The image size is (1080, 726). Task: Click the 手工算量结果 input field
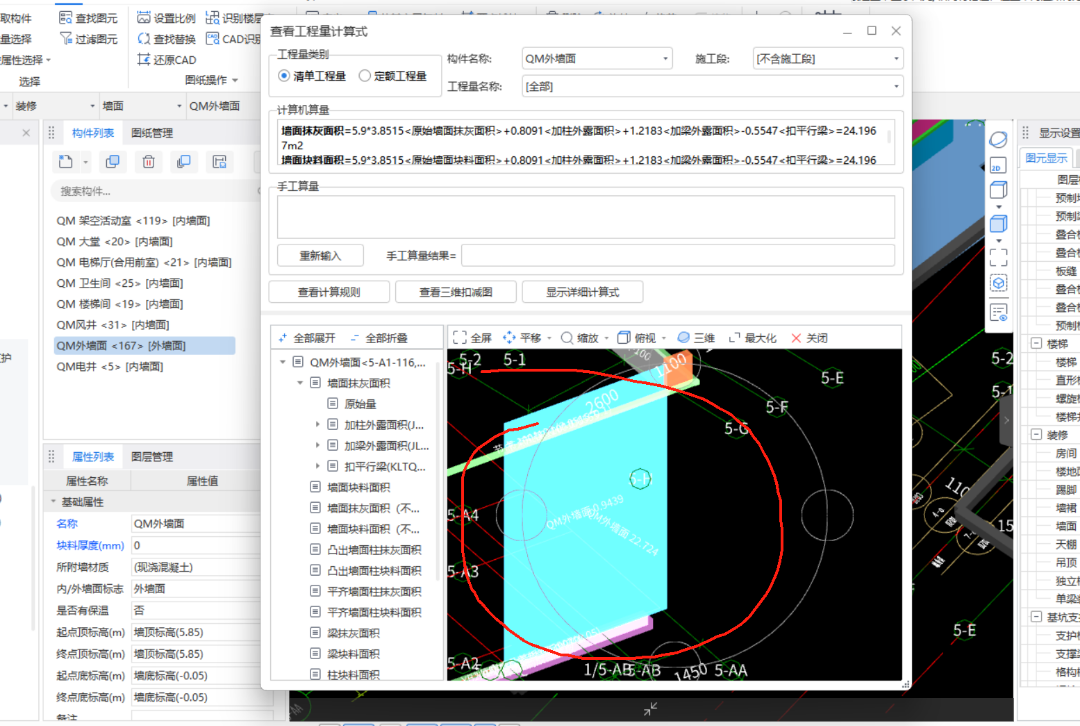click(678, 256)
